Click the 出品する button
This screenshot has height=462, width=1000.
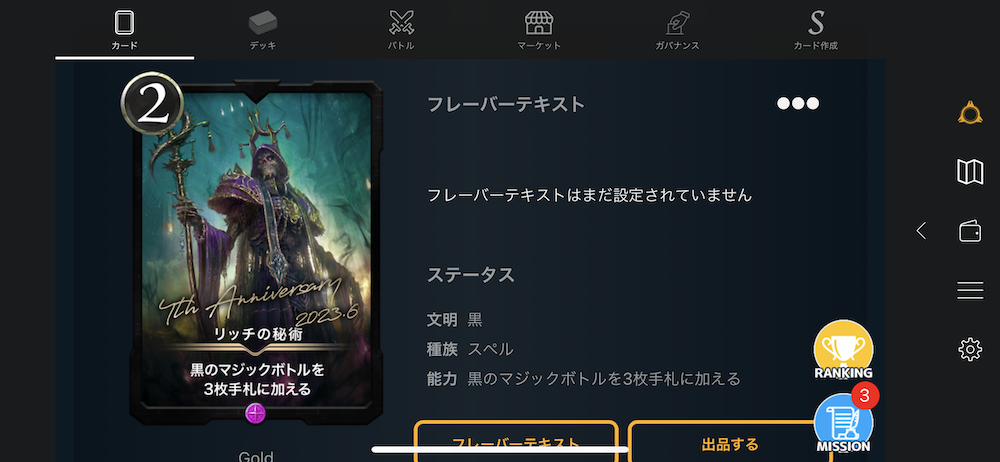point(730,441)
